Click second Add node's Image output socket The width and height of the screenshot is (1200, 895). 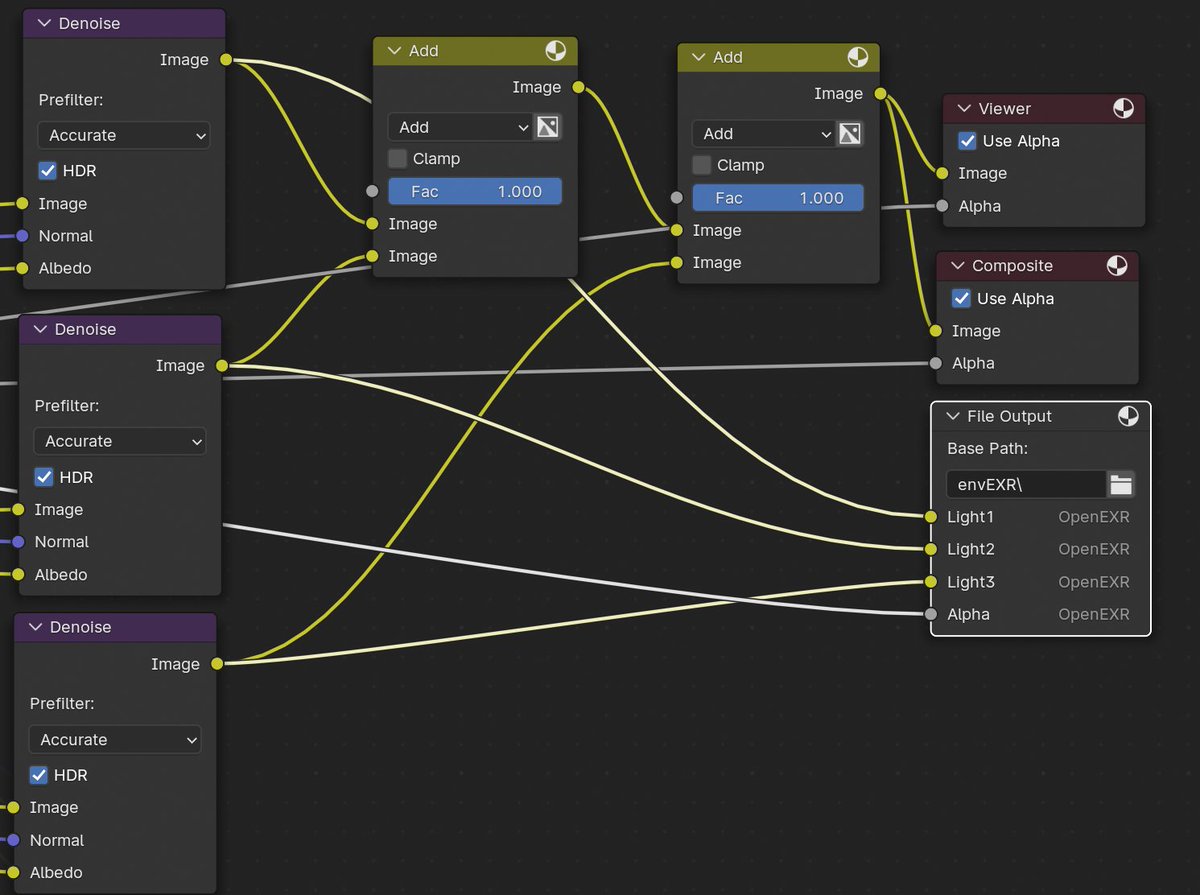point(880,94)
